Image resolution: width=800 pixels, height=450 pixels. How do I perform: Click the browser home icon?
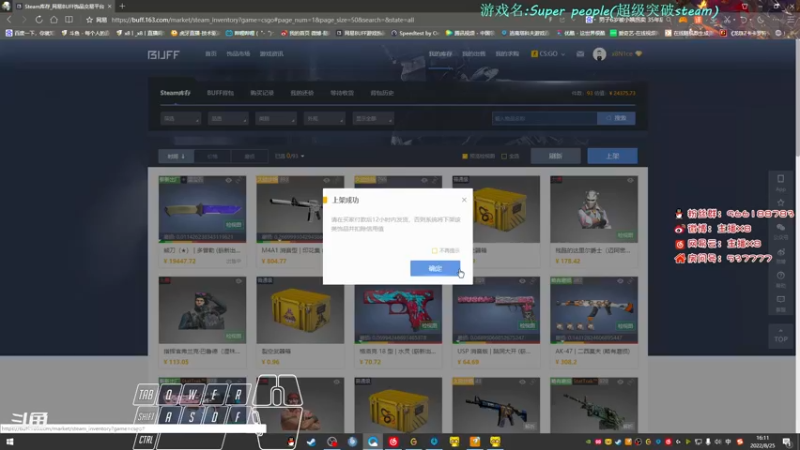pos(54,19)
